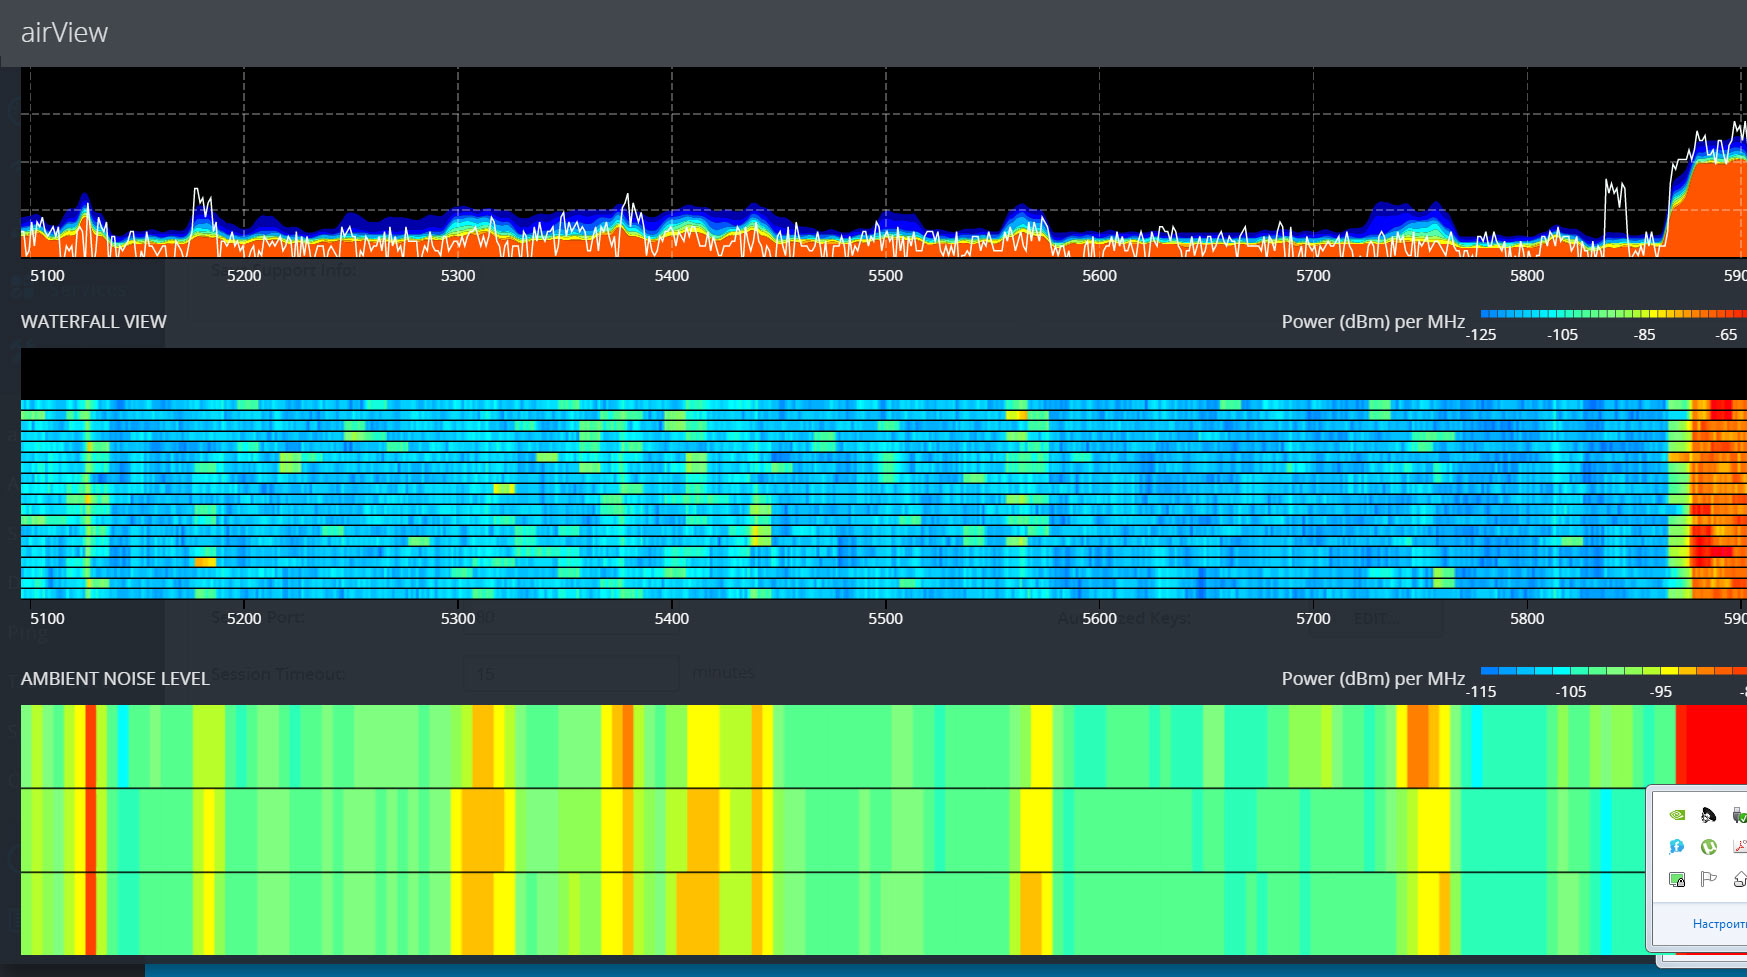This screenshot has width=1747, height=977.
Task: Open the Adobe Acrobat tray icon
Action: (1740, 847)
